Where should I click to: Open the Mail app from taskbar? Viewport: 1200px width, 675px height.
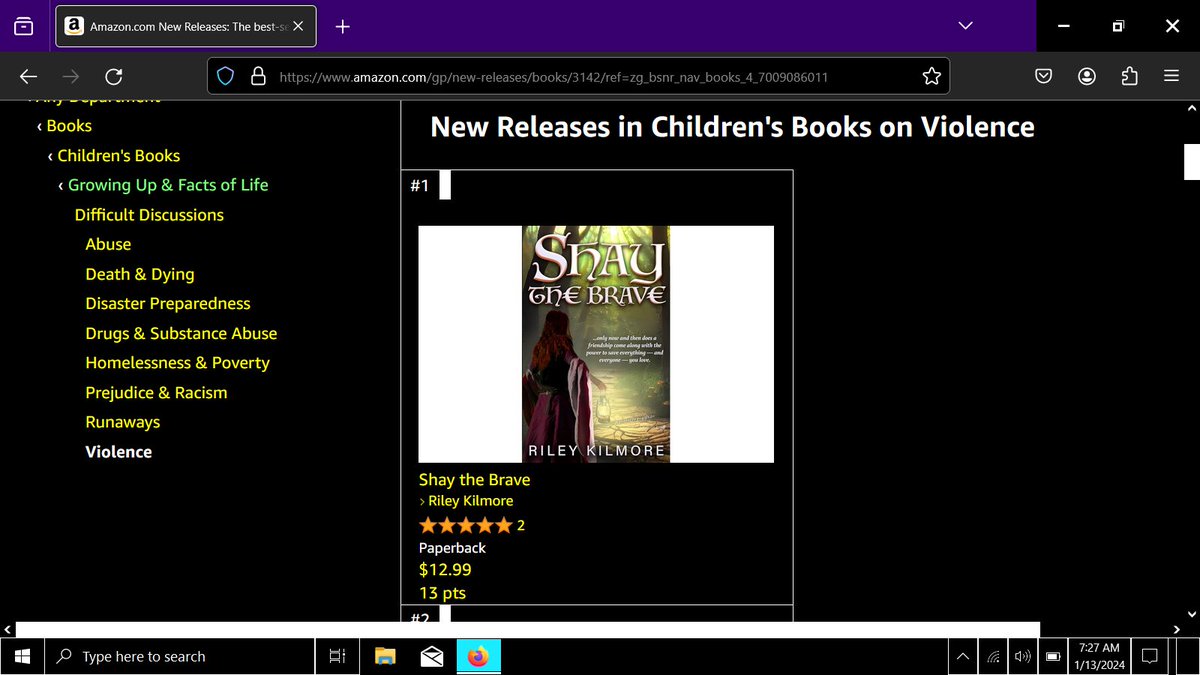pos(432,657)
